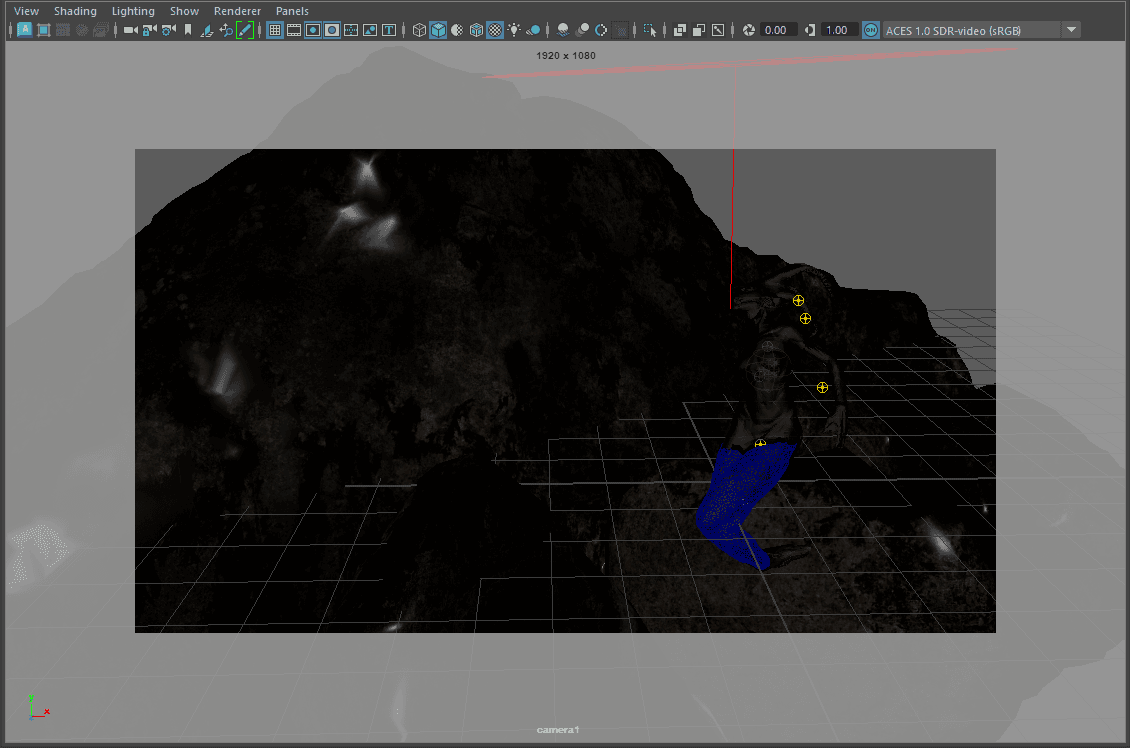The width and height of the screenshot is (1130, 748).
Task: Click the highlighted 'A' icon starting the toolbar
Action: [x=25, y=30]
